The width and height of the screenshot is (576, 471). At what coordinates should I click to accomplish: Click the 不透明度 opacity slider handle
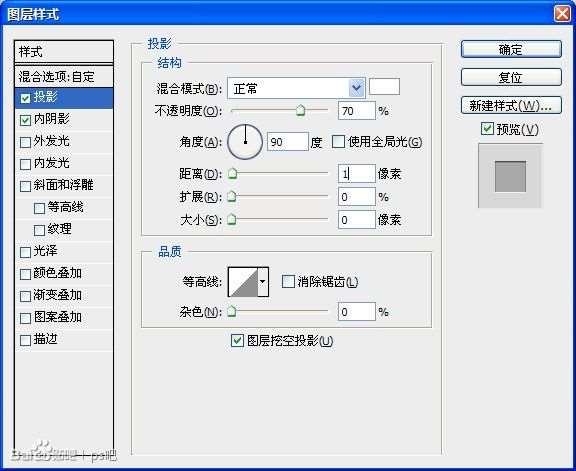(x=300, y=110)
